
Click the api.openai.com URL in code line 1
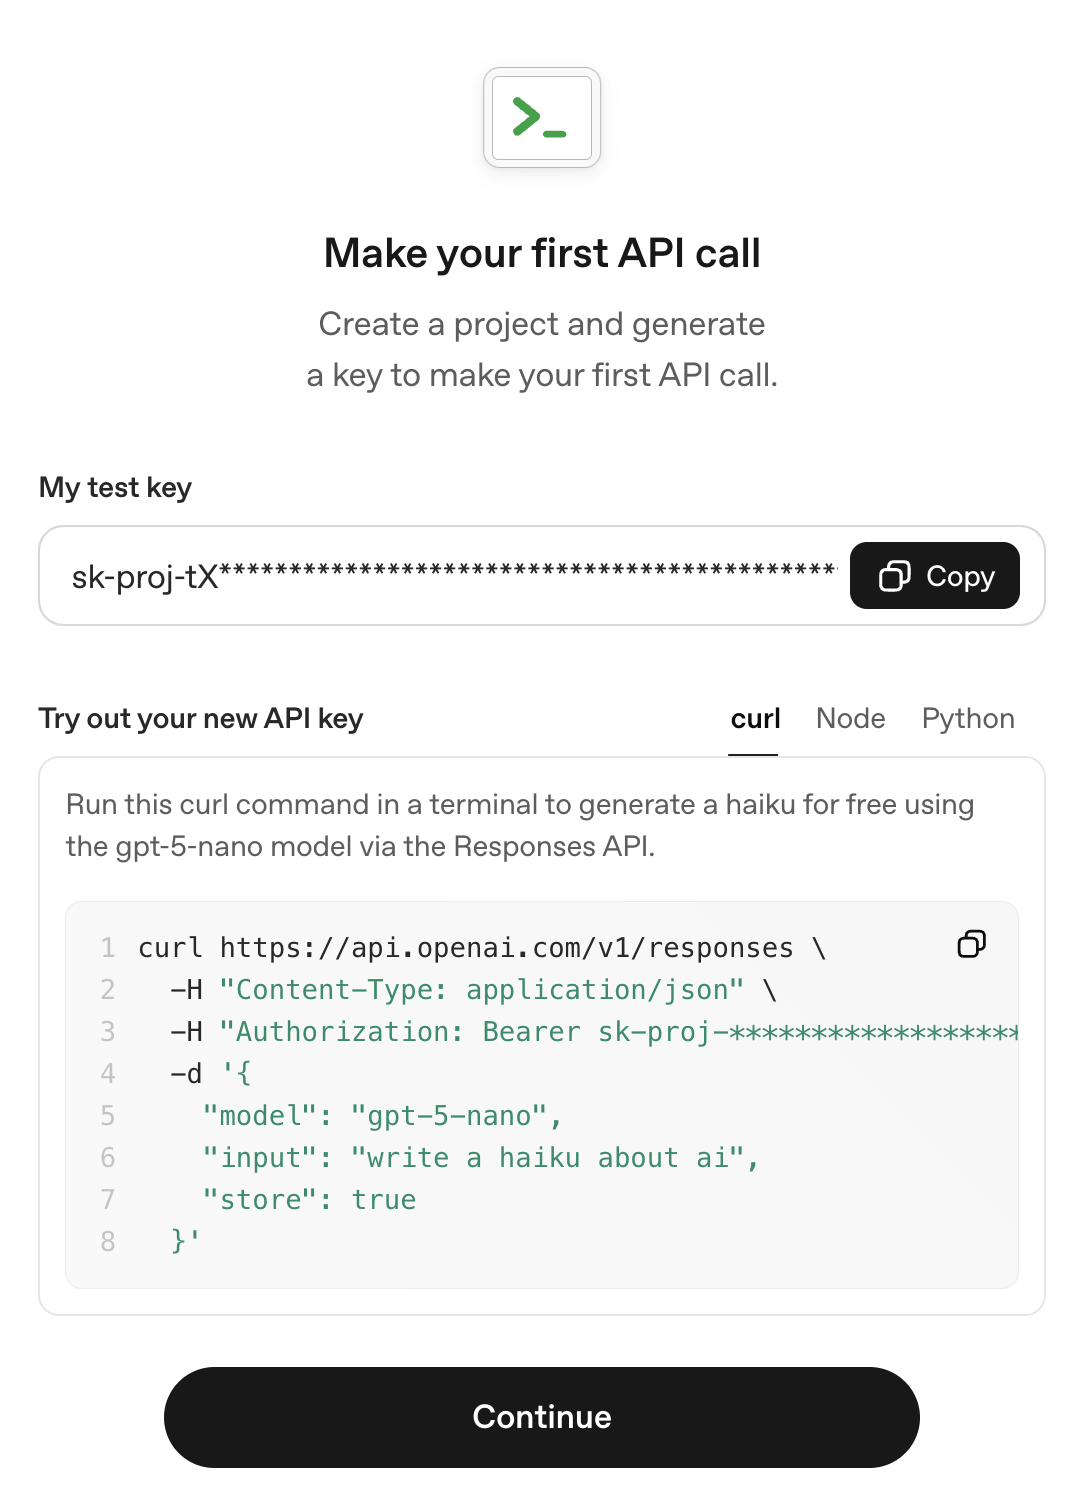coord(506,948)
